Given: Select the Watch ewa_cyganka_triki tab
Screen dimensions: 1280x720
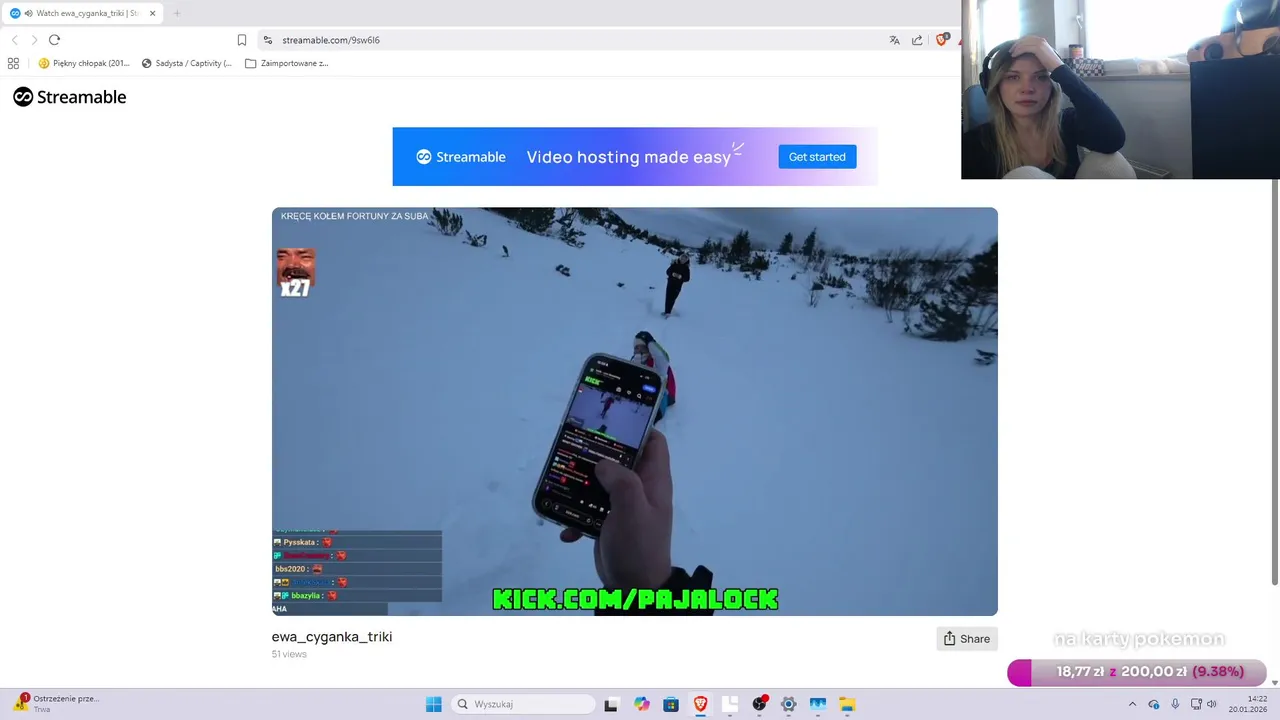Looking at the screenshot, I should (x=83, y=13).
